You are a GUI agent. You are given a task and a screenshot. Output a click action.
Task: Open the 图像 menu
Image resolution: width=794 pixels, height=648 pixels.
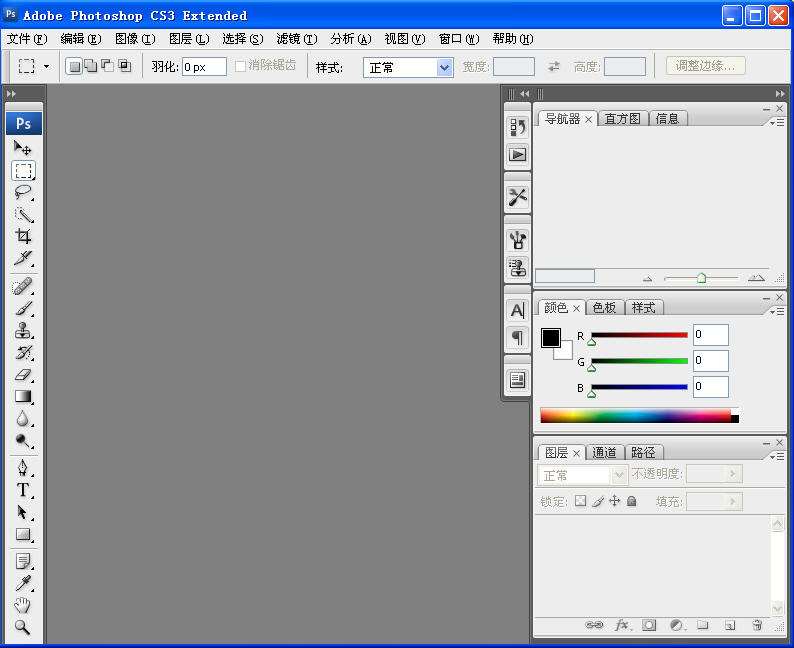click(135, 39)
